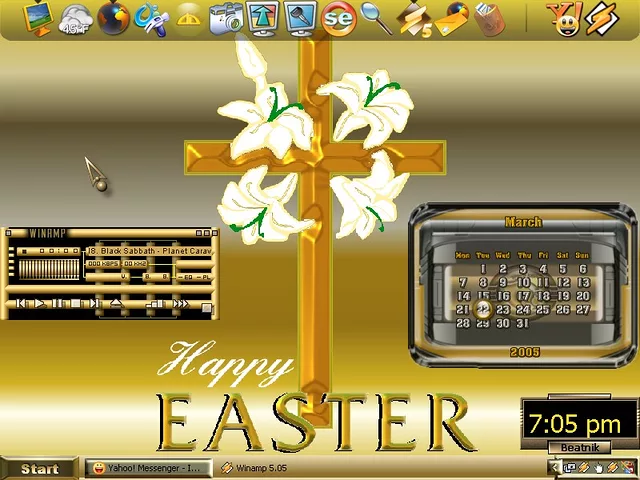Open the blue swirl dock icon
This screenshot has width=640, height=480.
pyautogui.click(x=151, y=19)
